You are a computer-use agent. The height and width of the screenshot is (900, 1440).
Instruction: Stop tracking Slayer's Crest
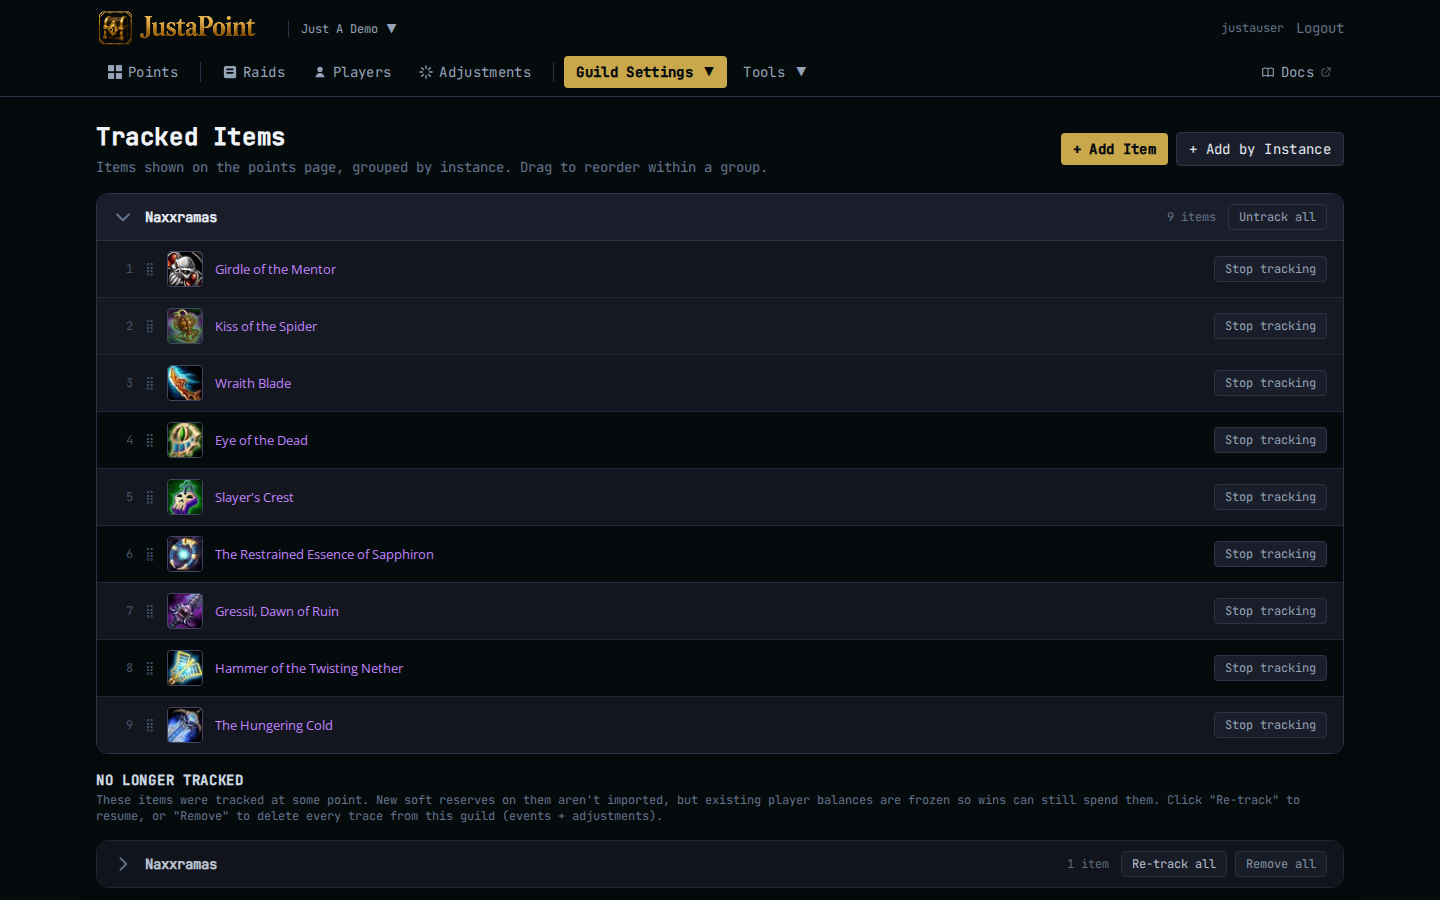pyautogui.click(x=1270, y=497)
